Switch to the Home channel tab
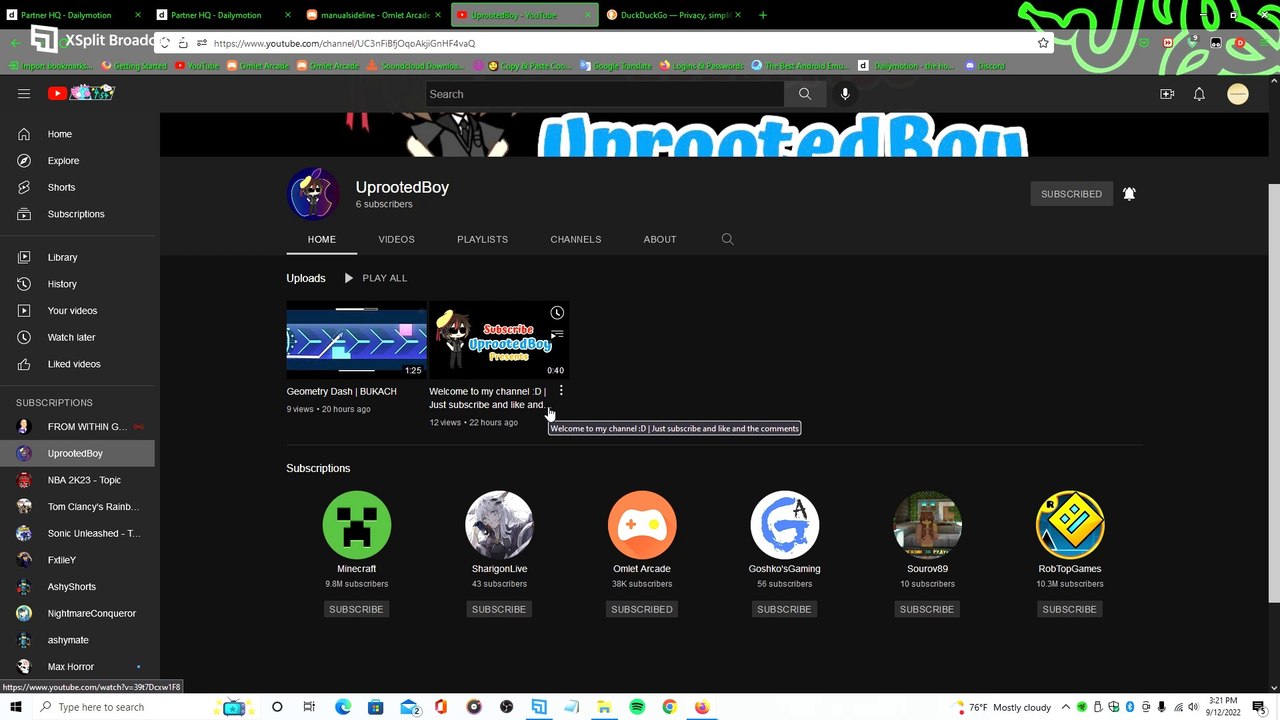 click(x=321, y=240)
